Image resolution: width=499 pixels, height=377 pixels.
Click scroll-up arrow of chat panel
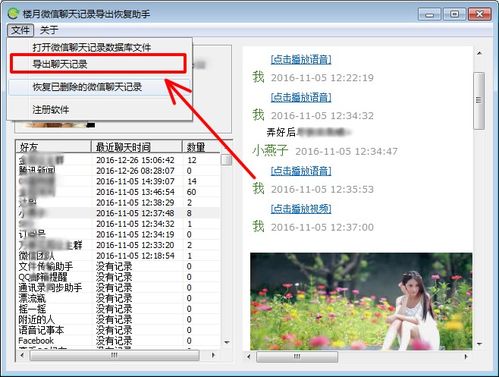(x=479, y=53)
